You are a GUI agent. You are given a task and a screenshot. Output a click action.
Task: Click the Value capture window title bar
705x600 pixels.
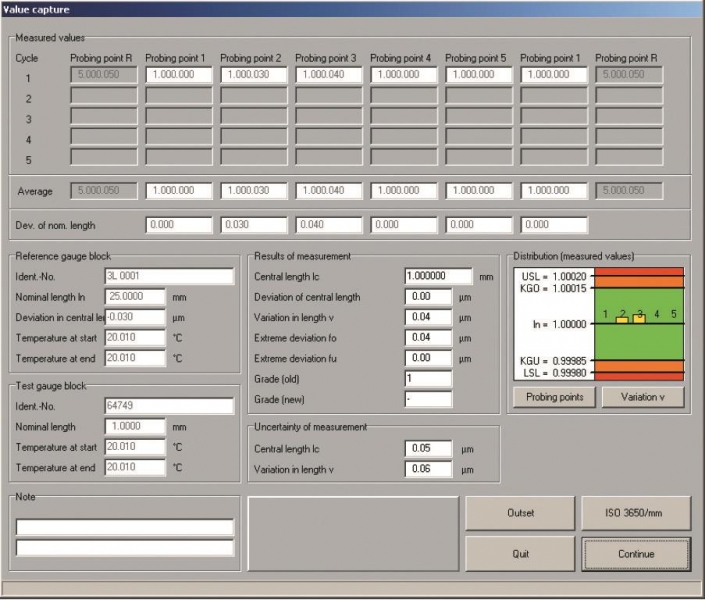click(x=352, y=9)
